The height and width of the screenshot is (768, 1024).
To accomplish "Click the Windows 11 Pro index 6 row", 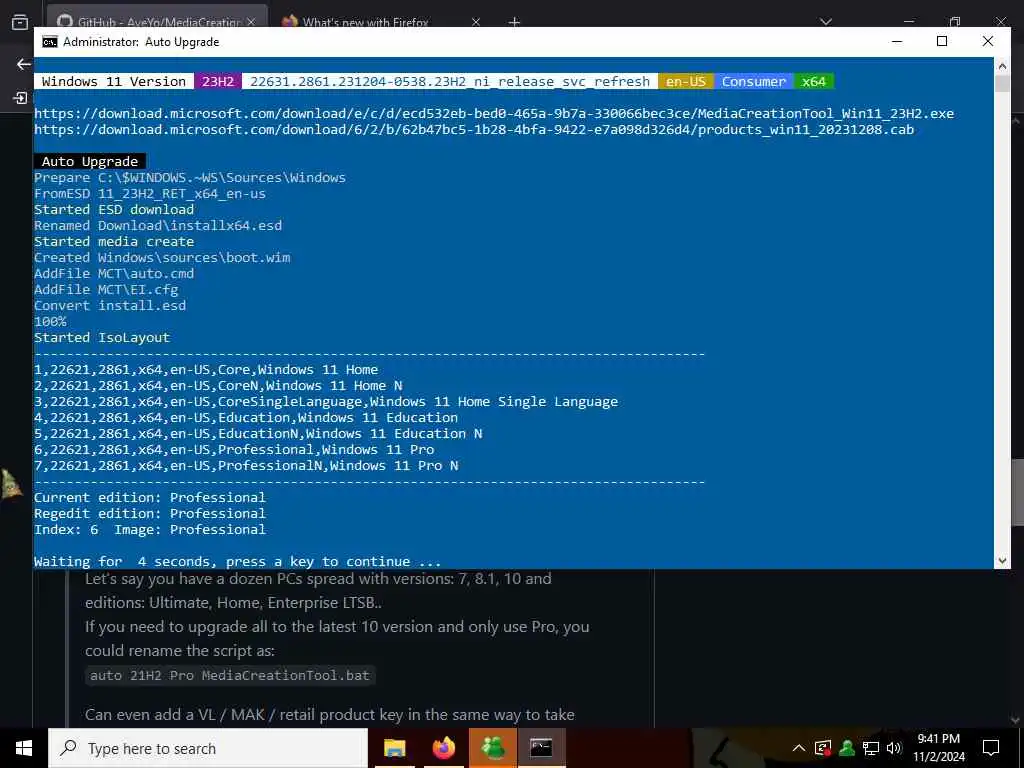I will click(234, 449).
